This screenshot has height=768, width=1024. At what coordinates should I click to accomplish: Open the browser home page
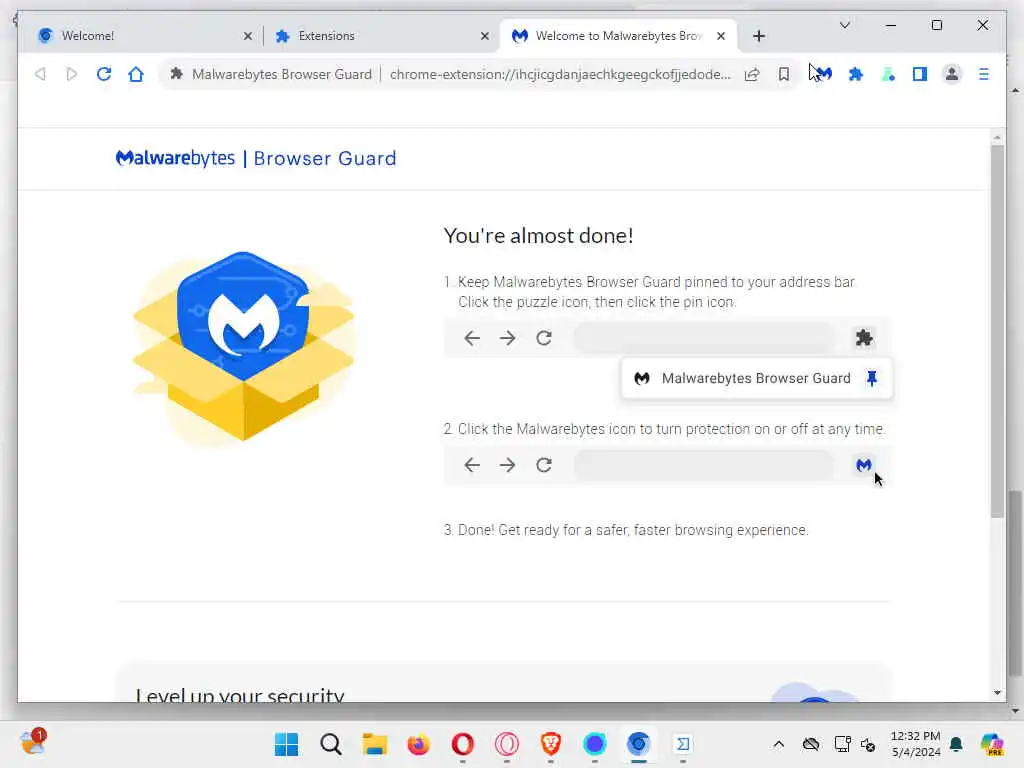click(136, 74)
